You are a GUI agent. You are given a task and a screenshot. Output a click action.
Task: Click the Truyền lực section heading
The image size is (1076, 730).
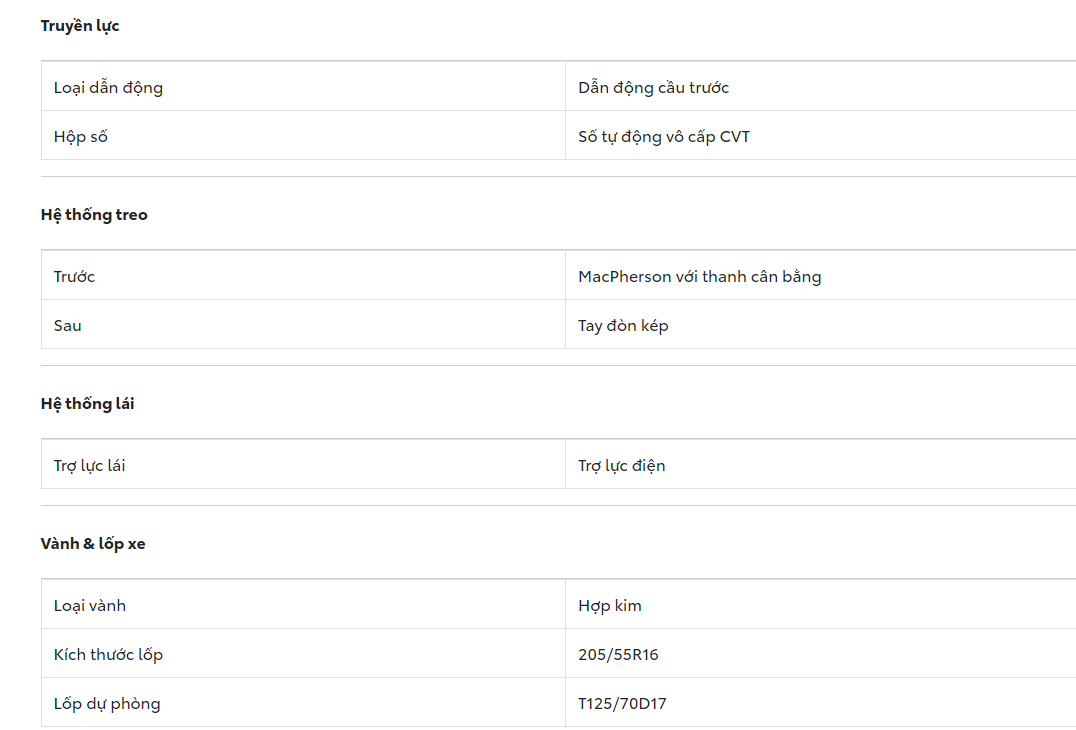80,26
